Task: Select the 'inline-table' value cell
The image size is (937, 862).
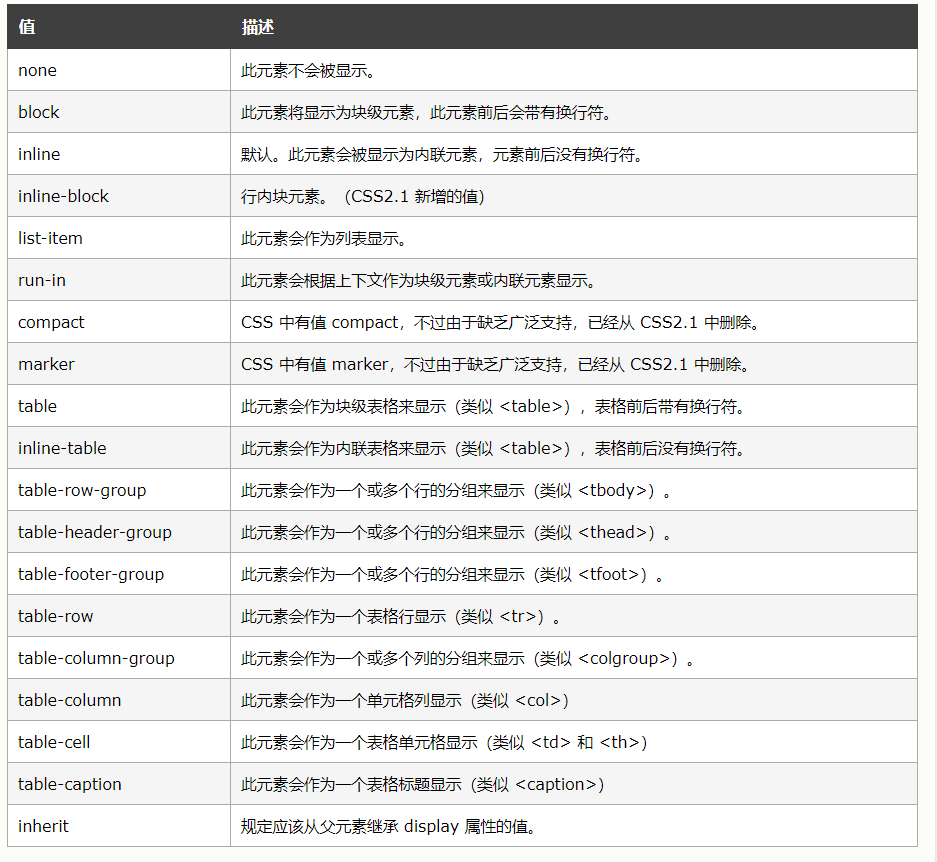Action: tap(119, 448)
